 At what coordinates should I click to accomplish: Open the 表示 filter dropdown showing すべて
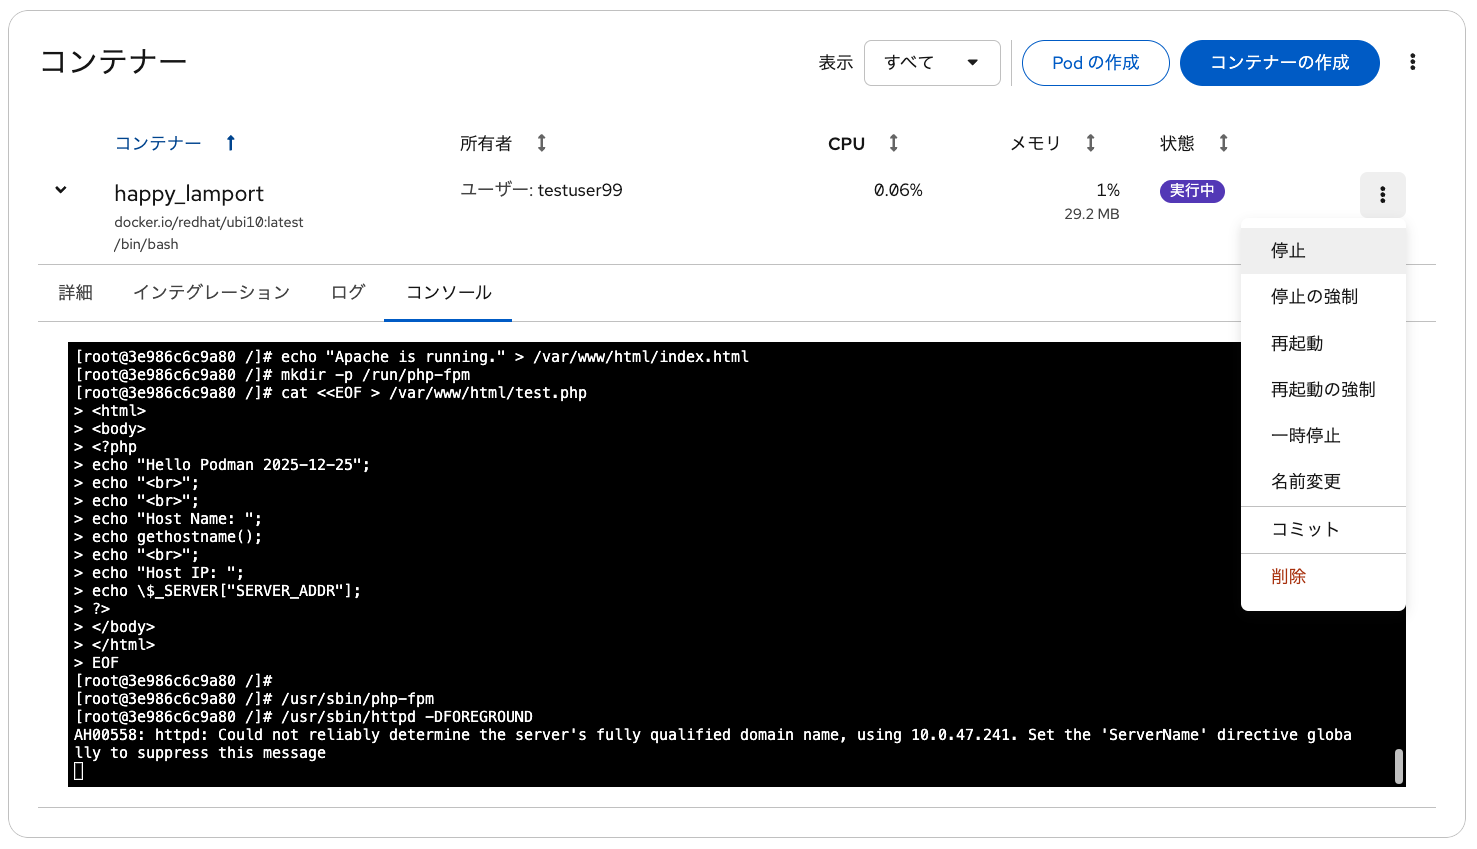931,63
